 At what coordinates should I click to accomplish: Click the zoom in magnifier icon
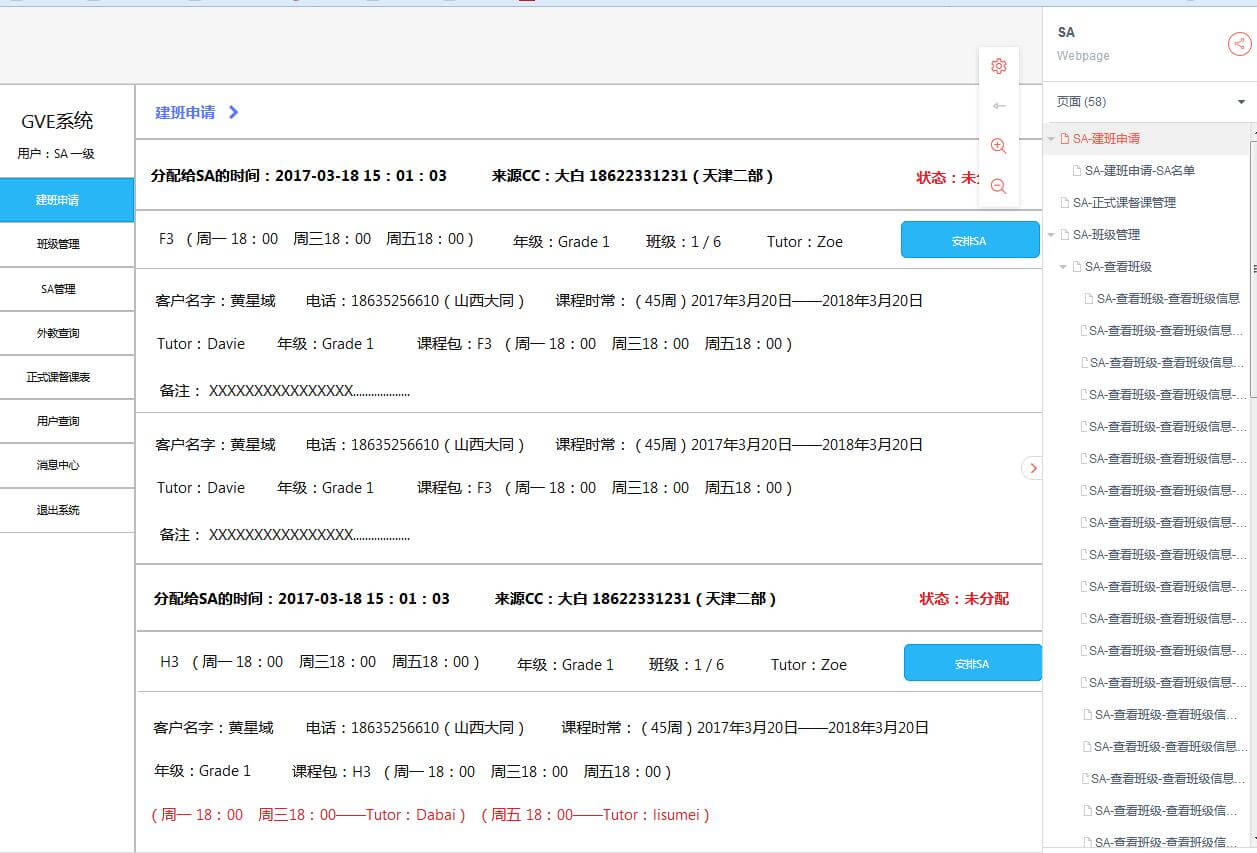[x=998, y=146]
